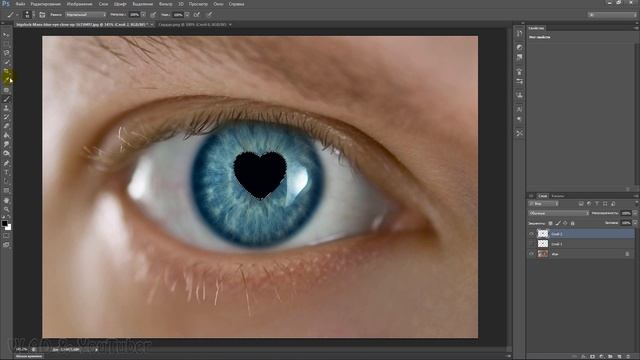This screenshot has width=640, height=360.
Task: Filter layers by shape layers icon
Action: pyautogui.click(x=605, y=204)
